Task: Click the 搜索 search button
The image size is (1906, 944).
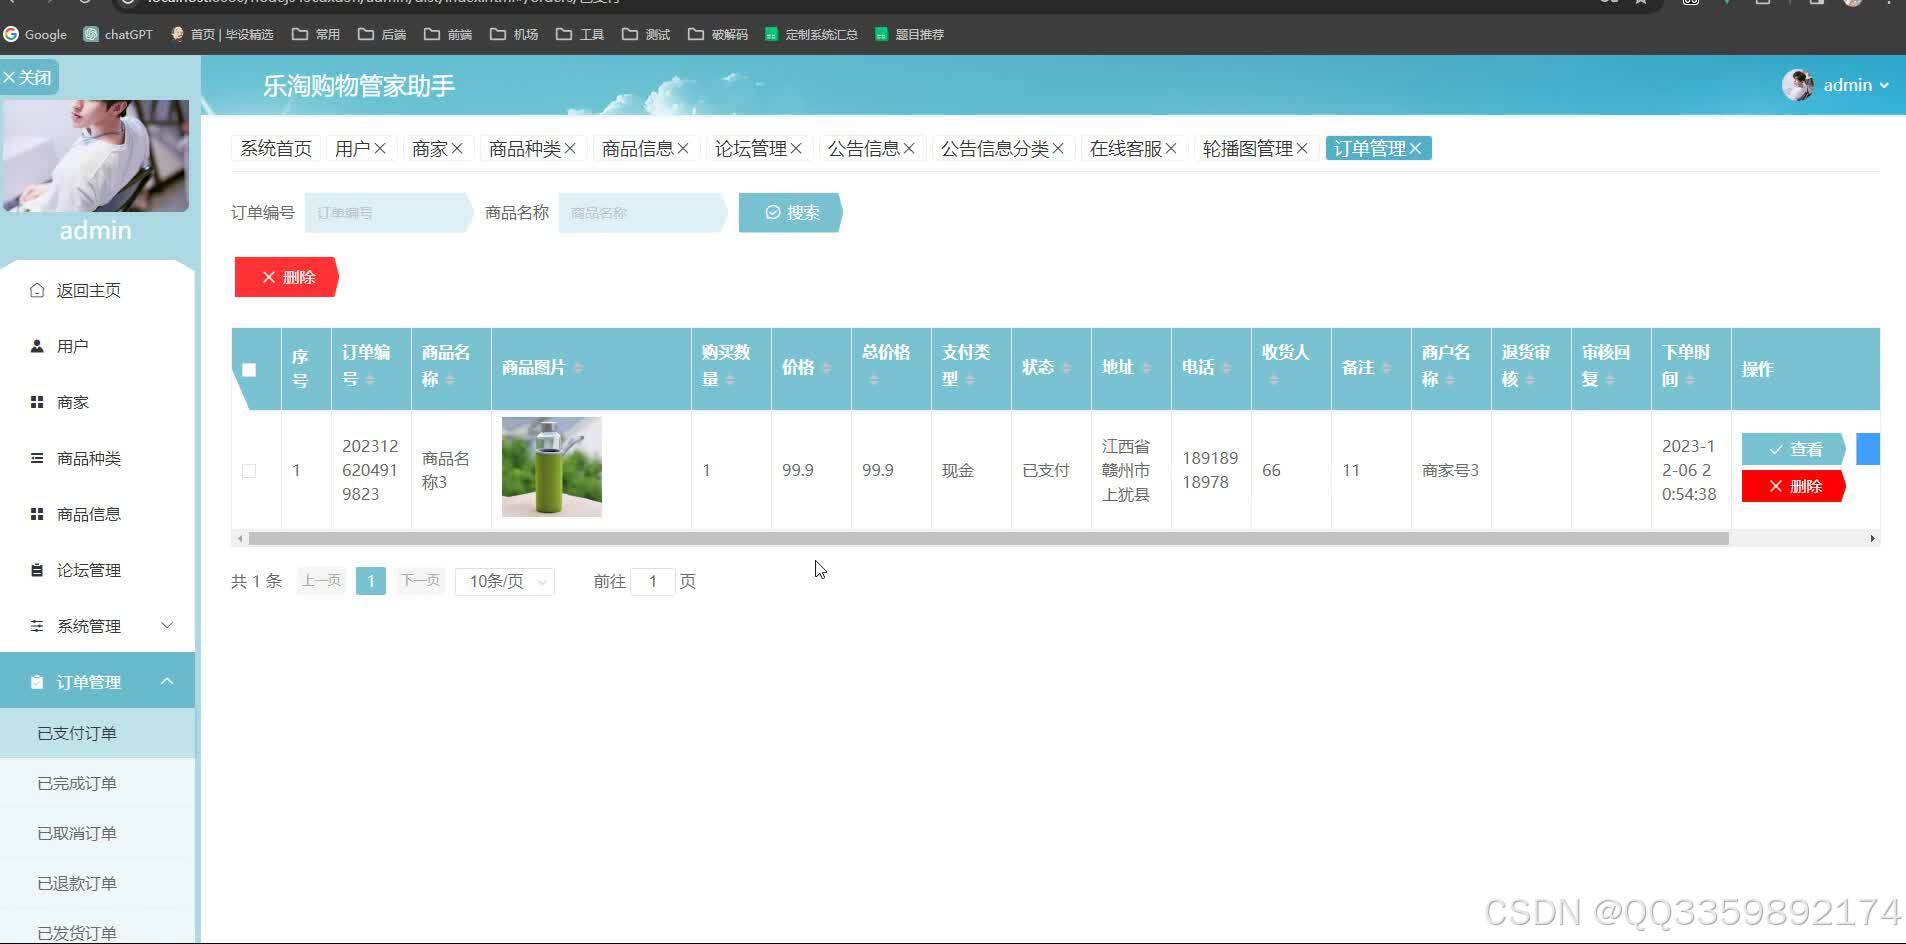Action: [x=791, y=213]
